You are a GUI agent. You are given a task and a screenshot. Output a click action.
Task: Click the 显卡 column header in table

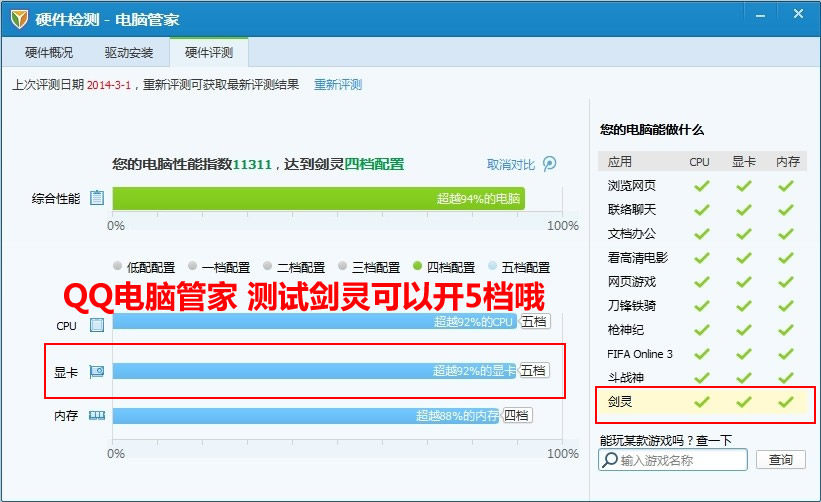pos(744,162)
